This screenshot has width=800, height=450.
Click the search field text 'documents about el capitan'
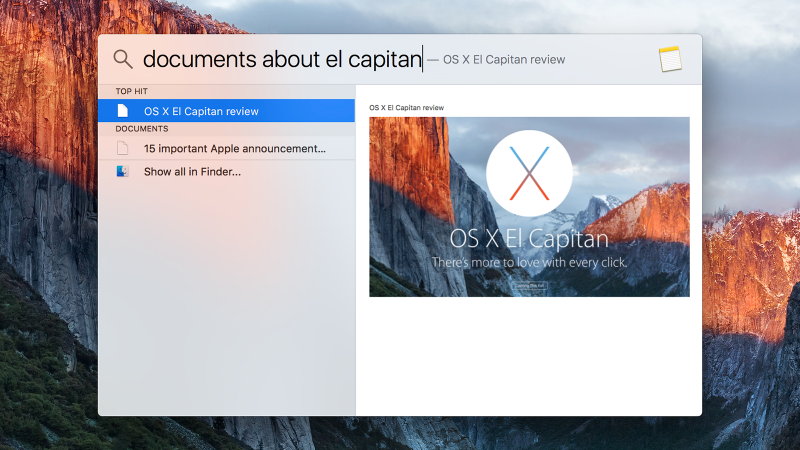click(x=282, y=59)
